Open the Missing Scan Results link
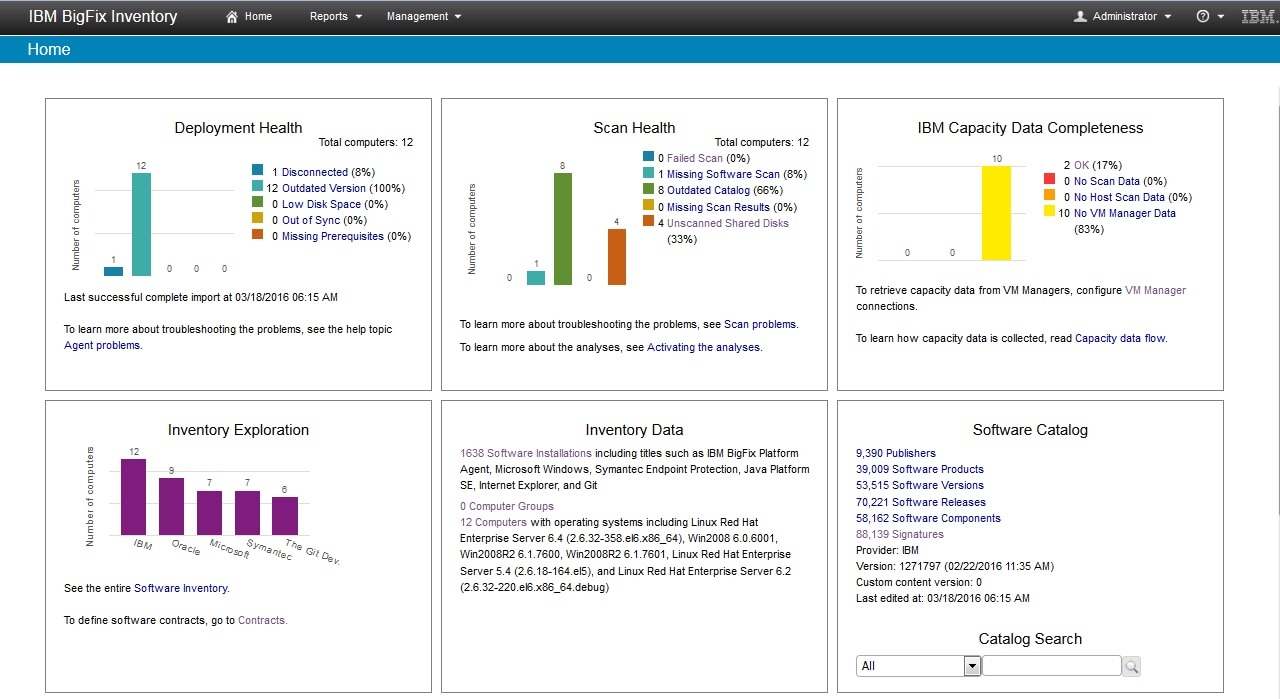1280x699 pixels. 719,207
